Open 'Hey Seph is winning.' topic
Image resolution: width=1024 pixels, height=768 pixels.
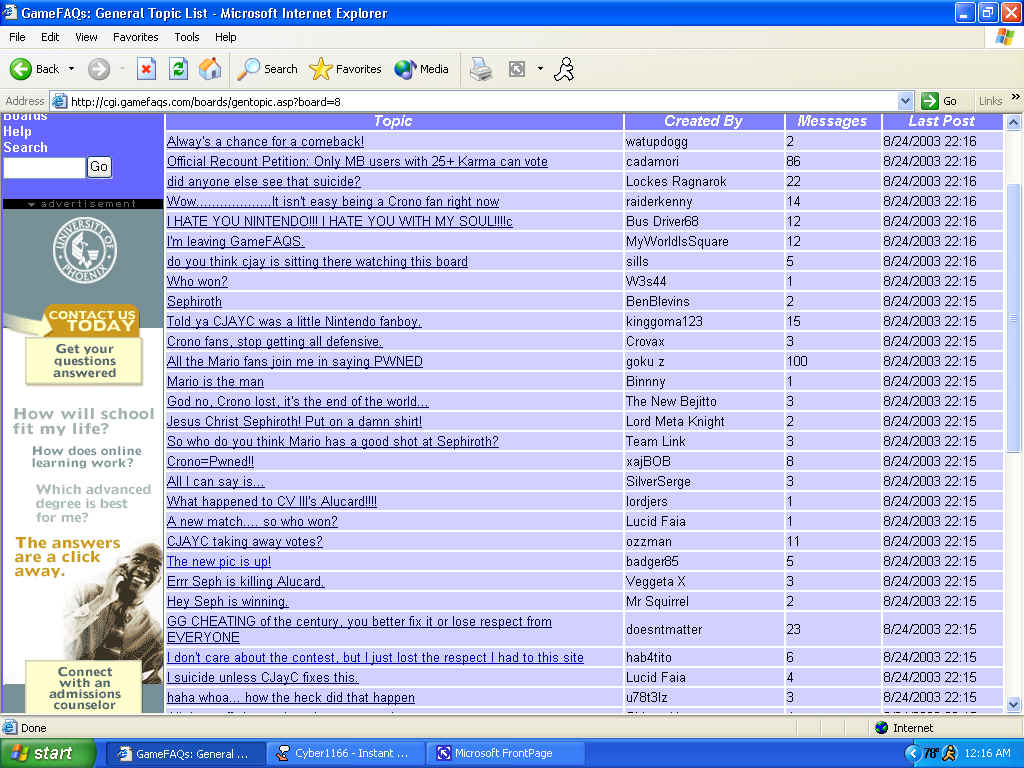(x=227, y=601)
